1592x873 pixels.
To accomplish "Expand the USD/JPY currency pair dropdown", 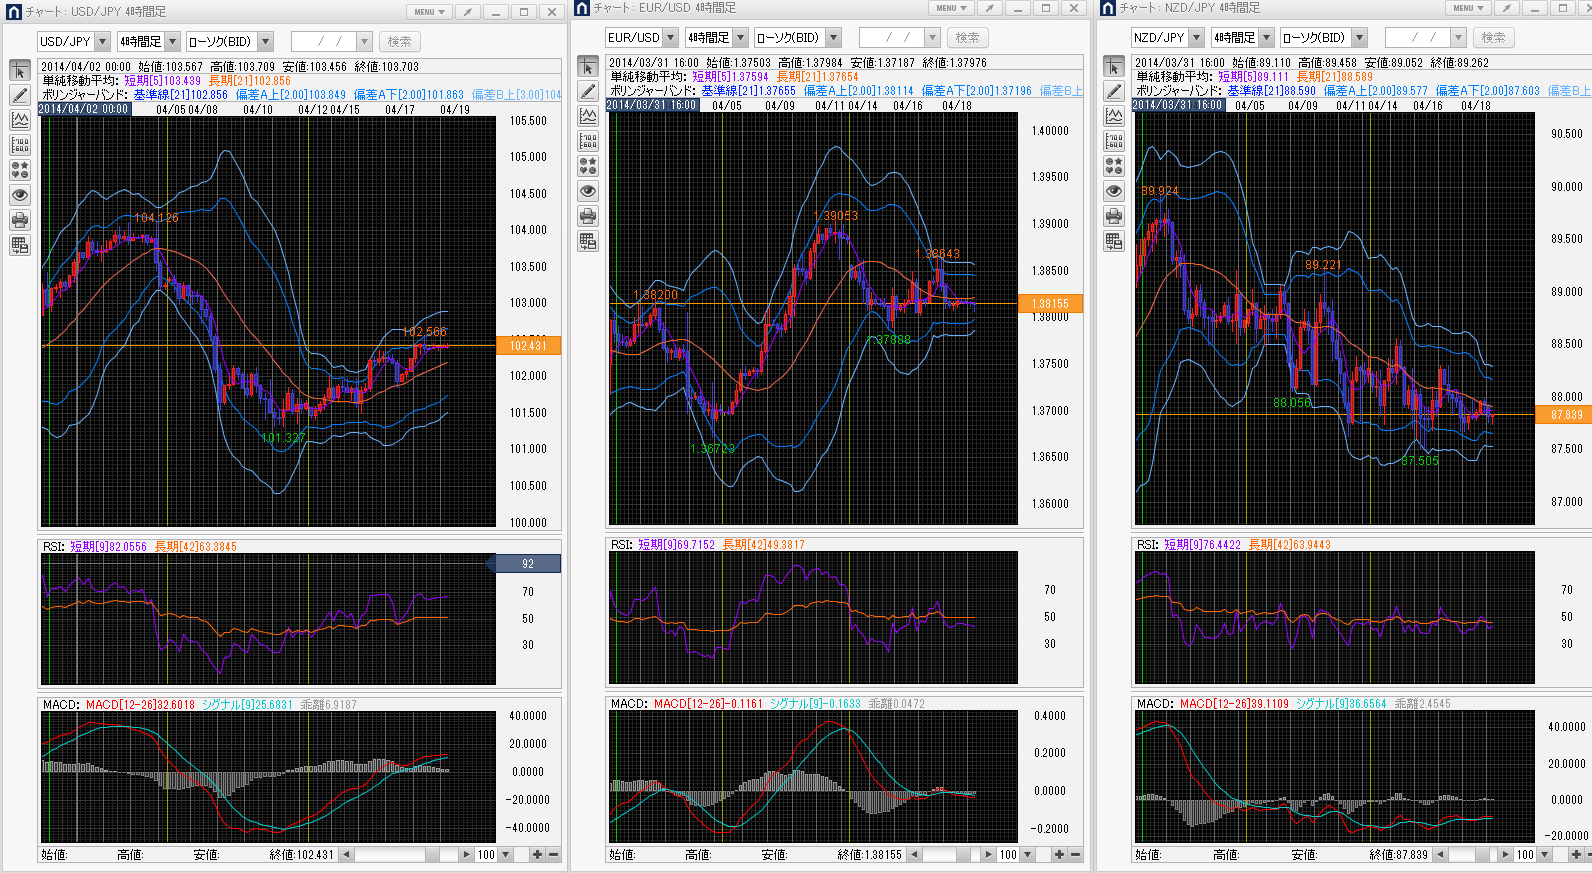I will tap(101, 42).
